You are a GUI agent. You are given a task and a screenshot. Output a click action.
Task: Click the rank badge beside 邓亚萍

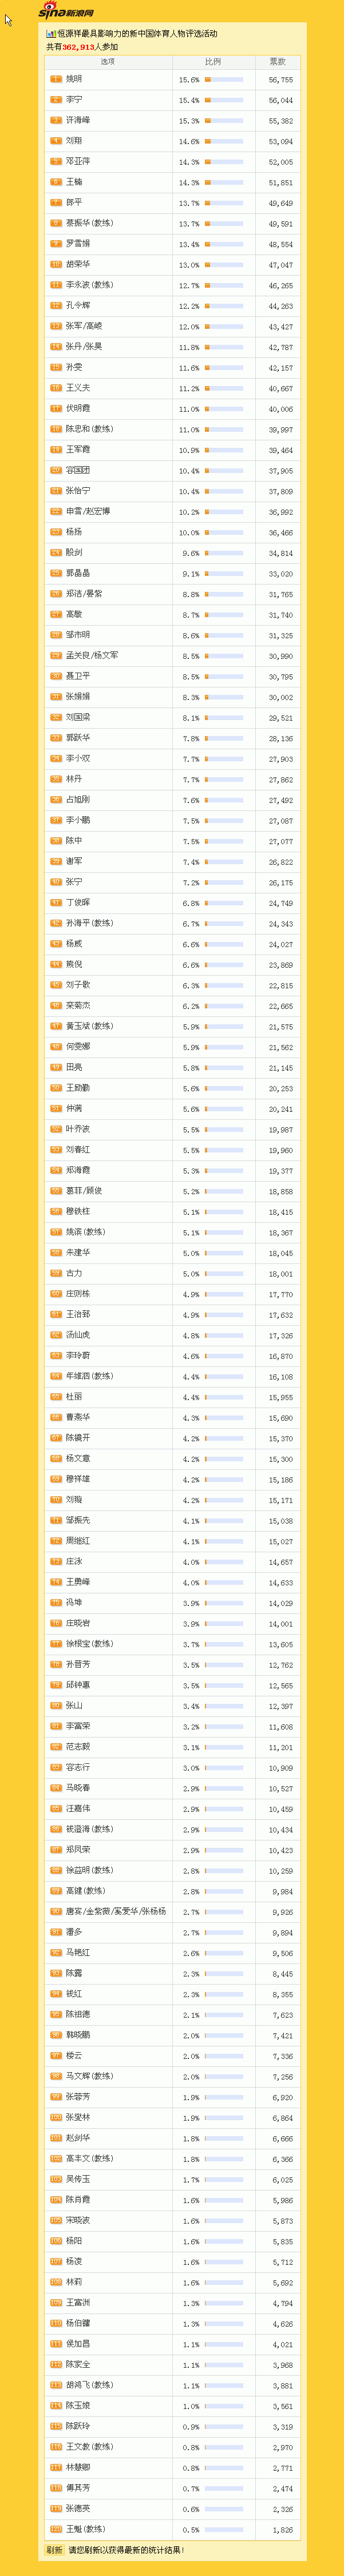pos(56,161)
